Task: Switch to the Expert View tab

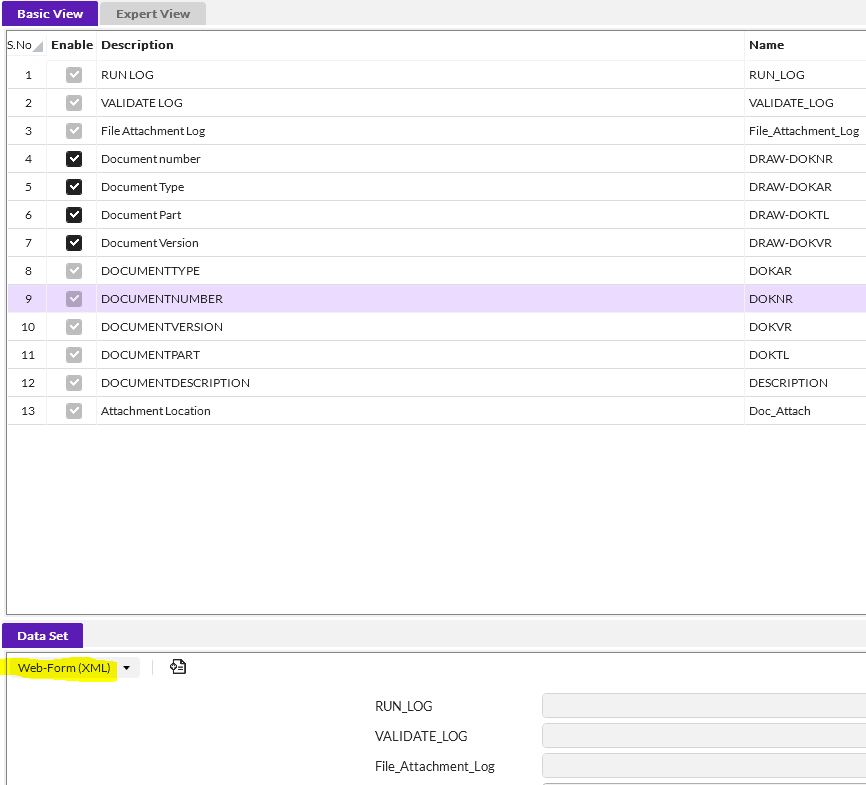Action: click(x=152, y=14)
